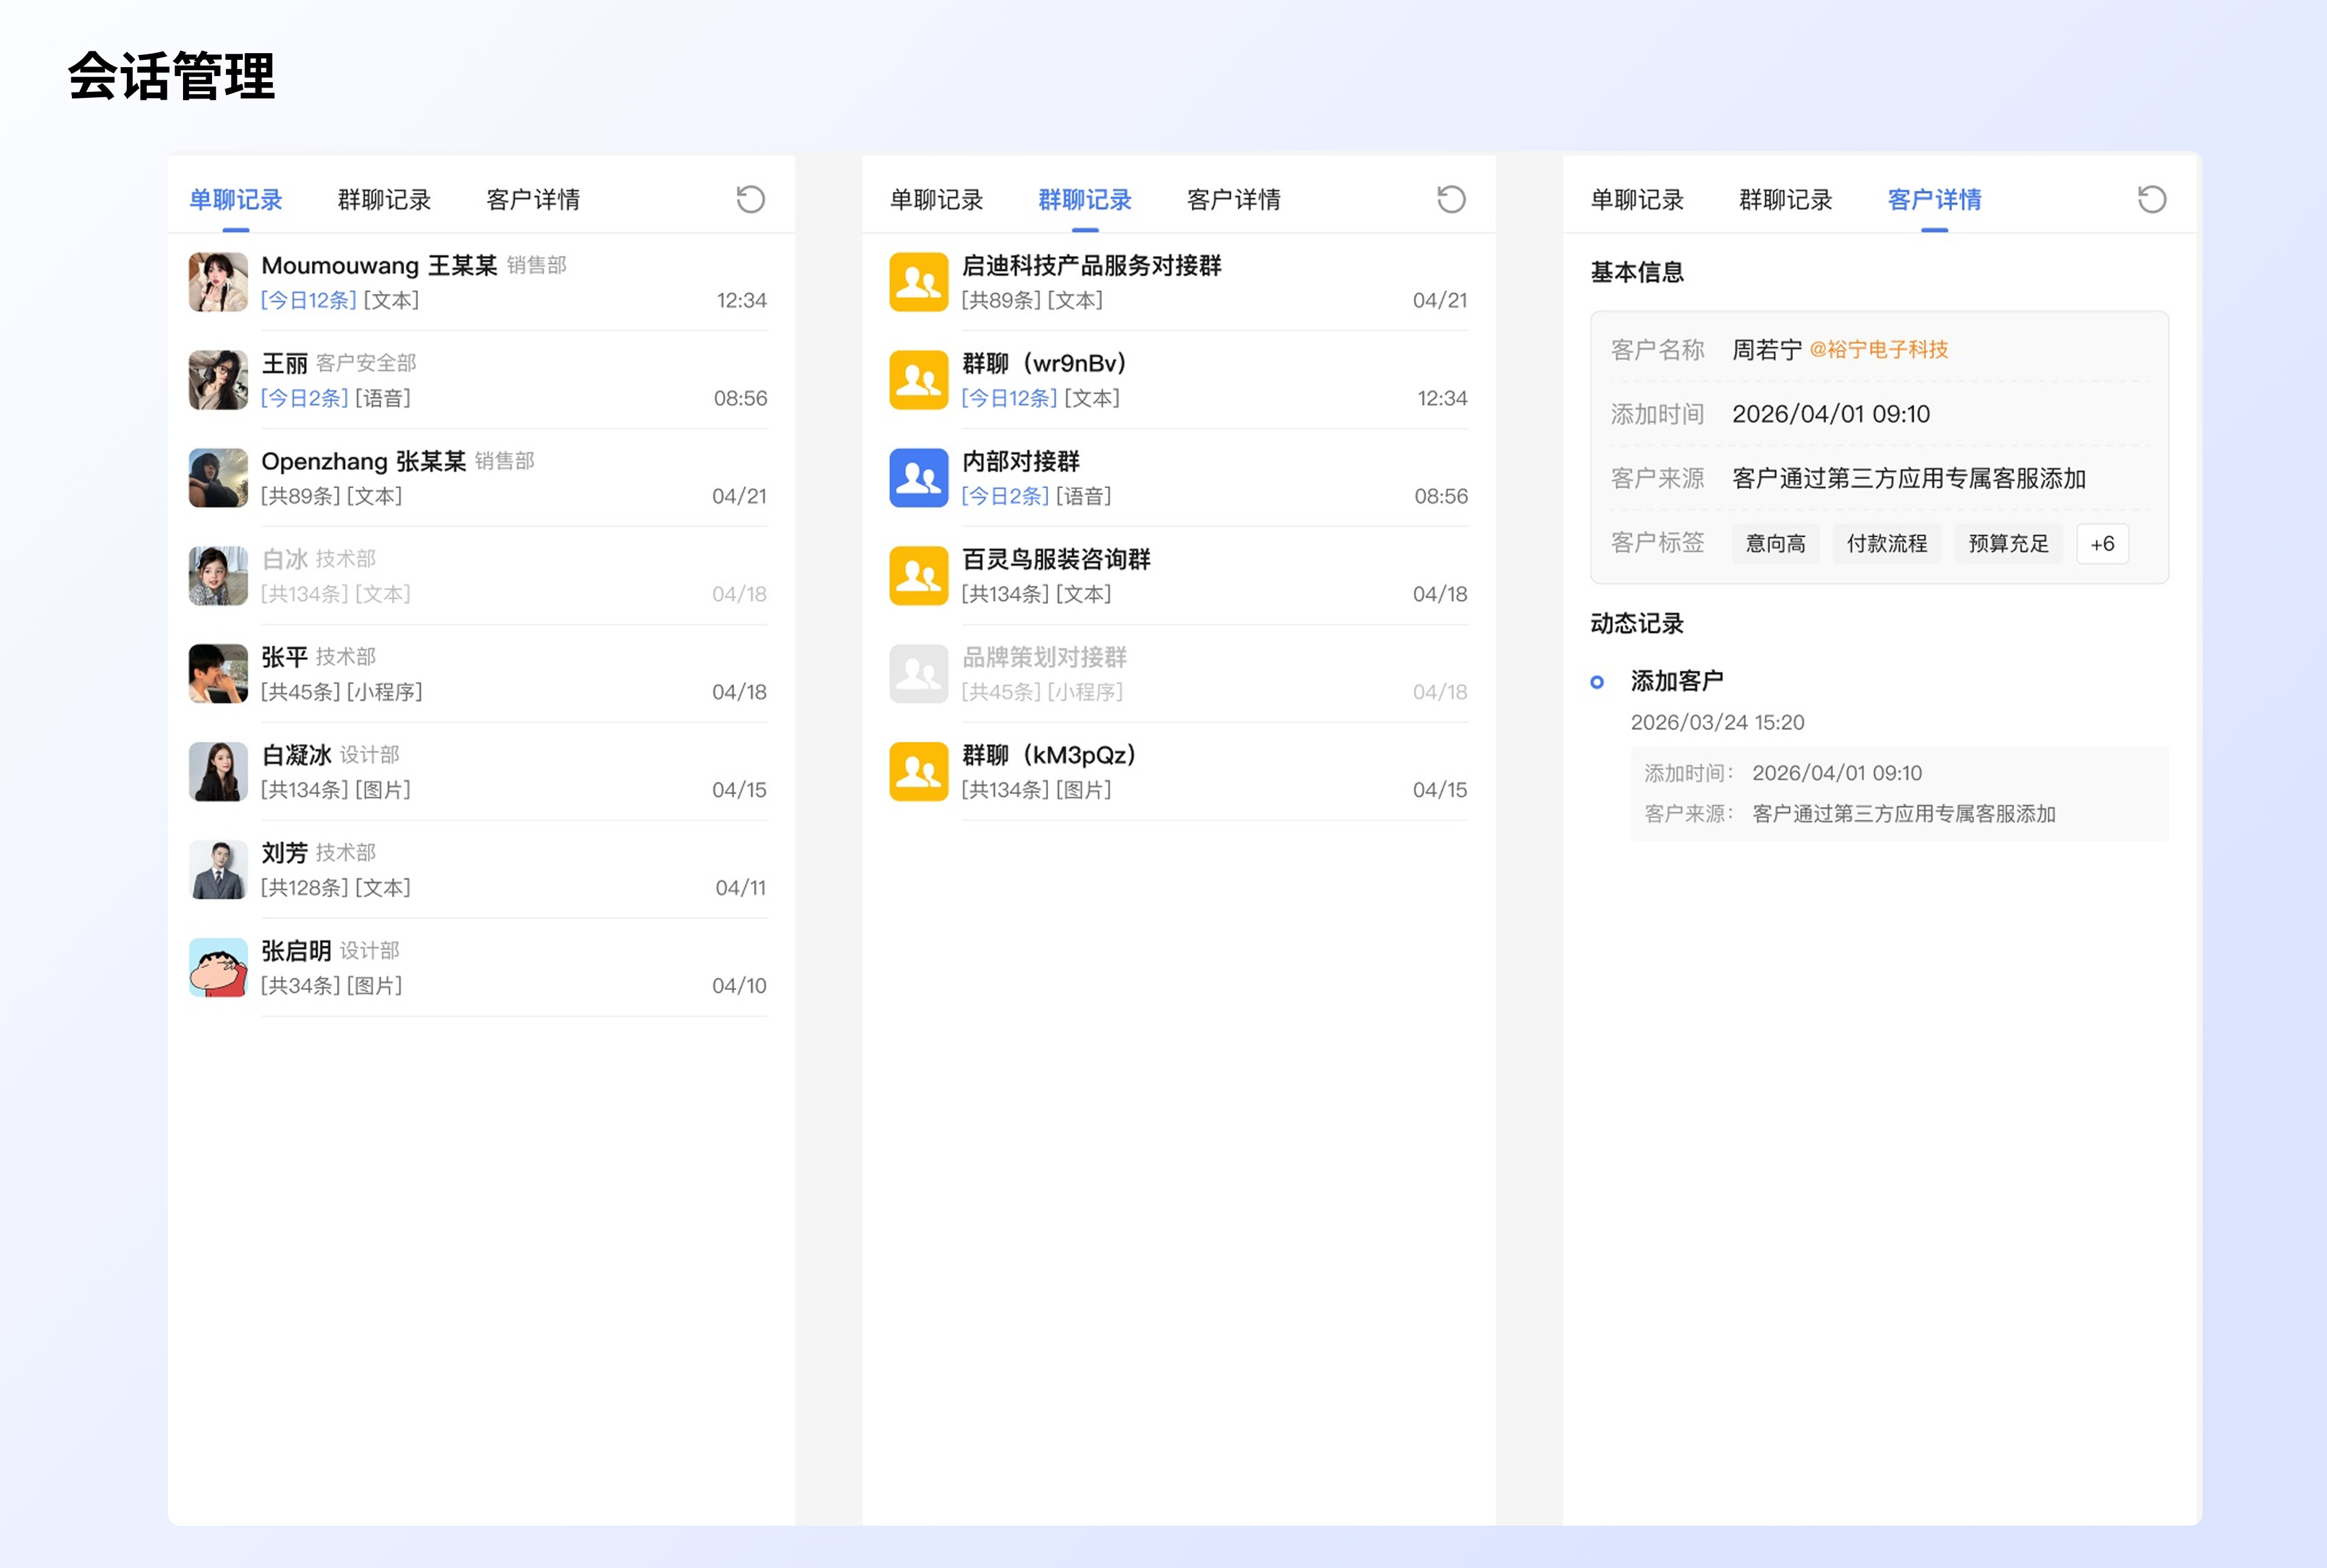Refresh the customer details panel
The height and width of the screenshot is (1568, 2327).
click(2152, 199)
